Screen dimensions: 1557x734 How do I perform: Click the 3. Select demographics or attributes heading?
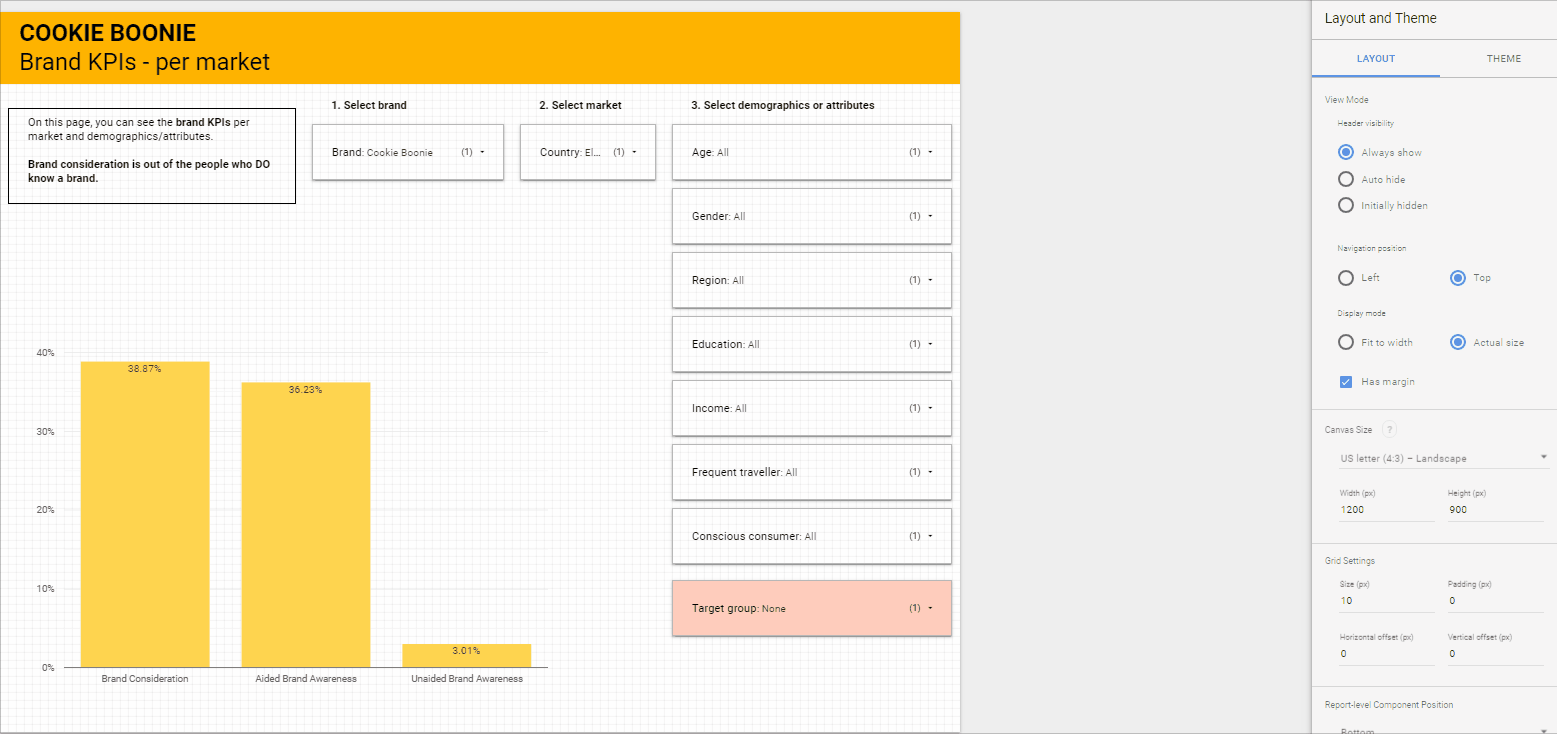[783, 105]
